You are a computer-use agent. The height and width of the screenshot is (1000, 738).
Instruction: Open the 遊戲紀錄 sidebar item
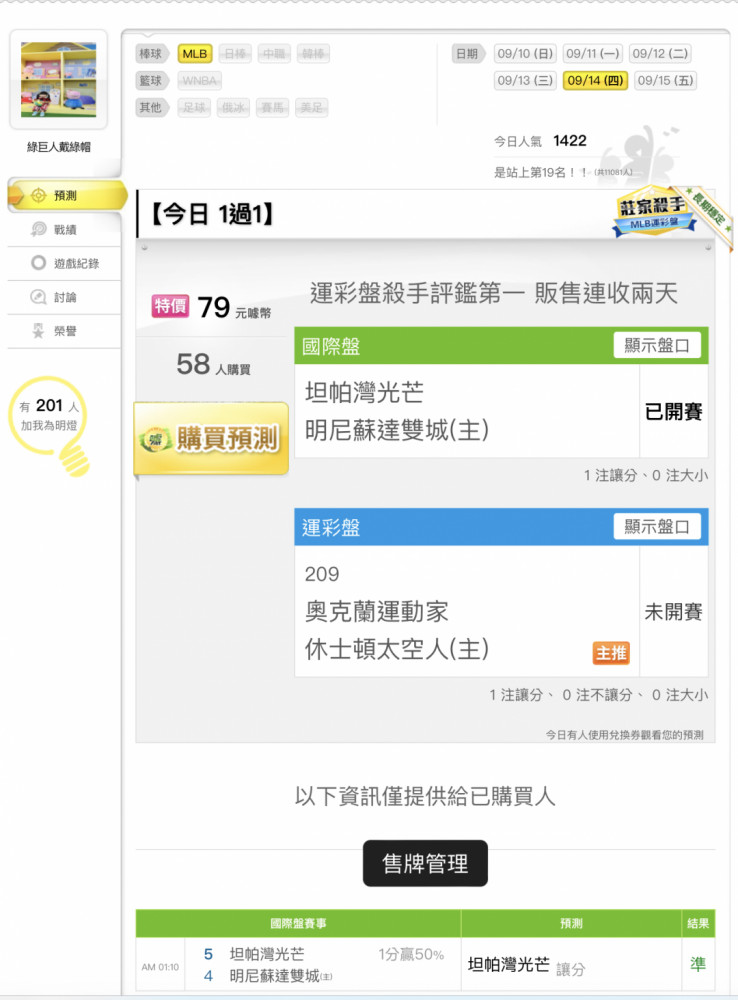click(x=64, y=263)
